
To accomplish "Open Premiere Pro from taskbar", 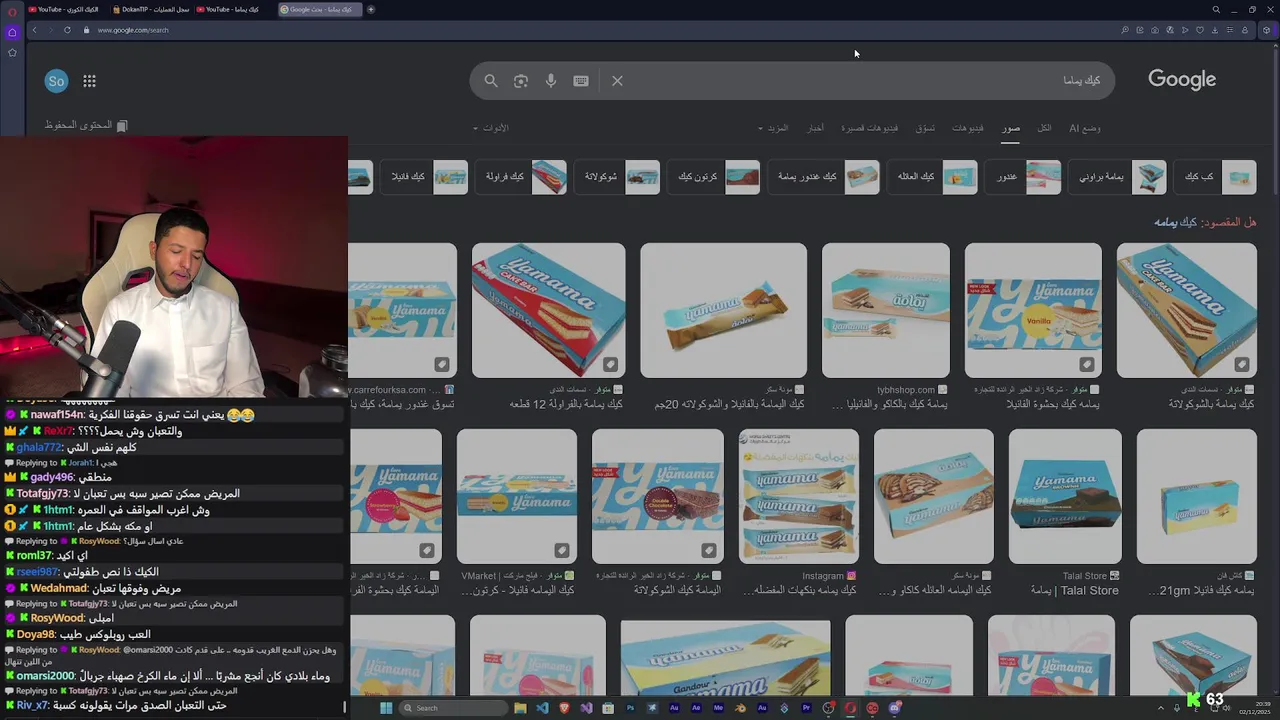I will [x=806, y=708].
